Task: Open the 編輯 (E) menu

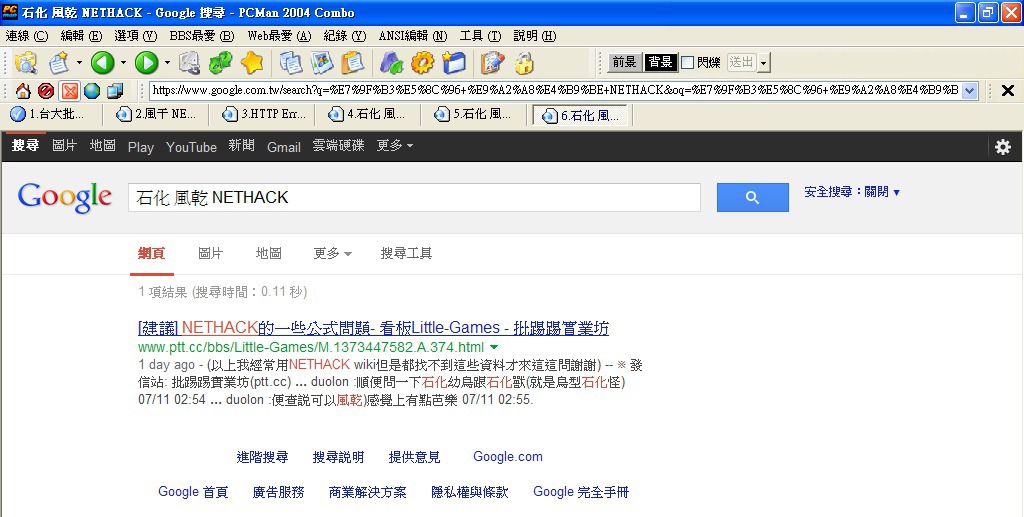Action: tap(82, 36)
